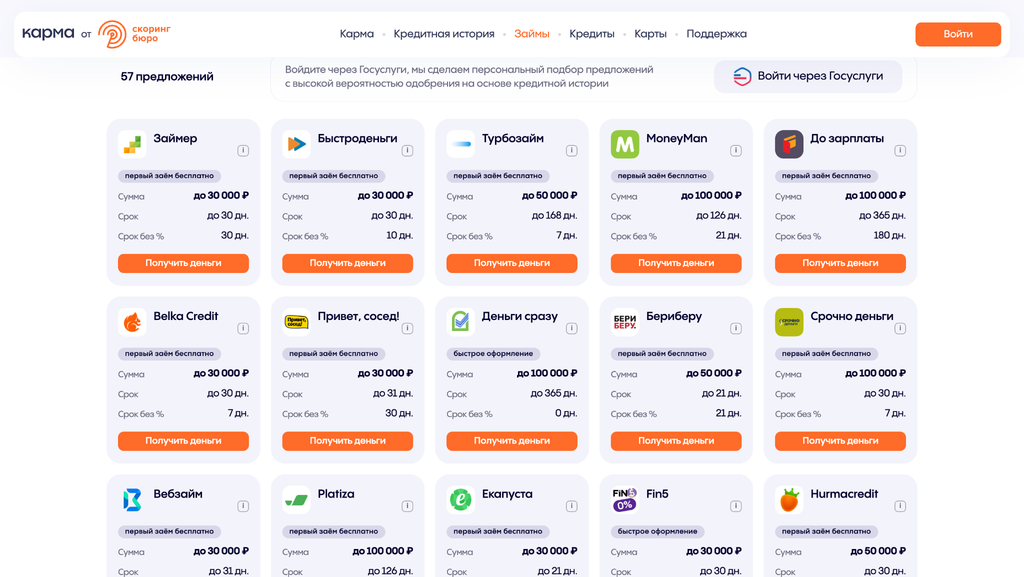Click the Быстроденьги logo icon
Image resolution: width=1024 pixels, height=577 pixels.
pyautogui.click(x=296, y=144)
